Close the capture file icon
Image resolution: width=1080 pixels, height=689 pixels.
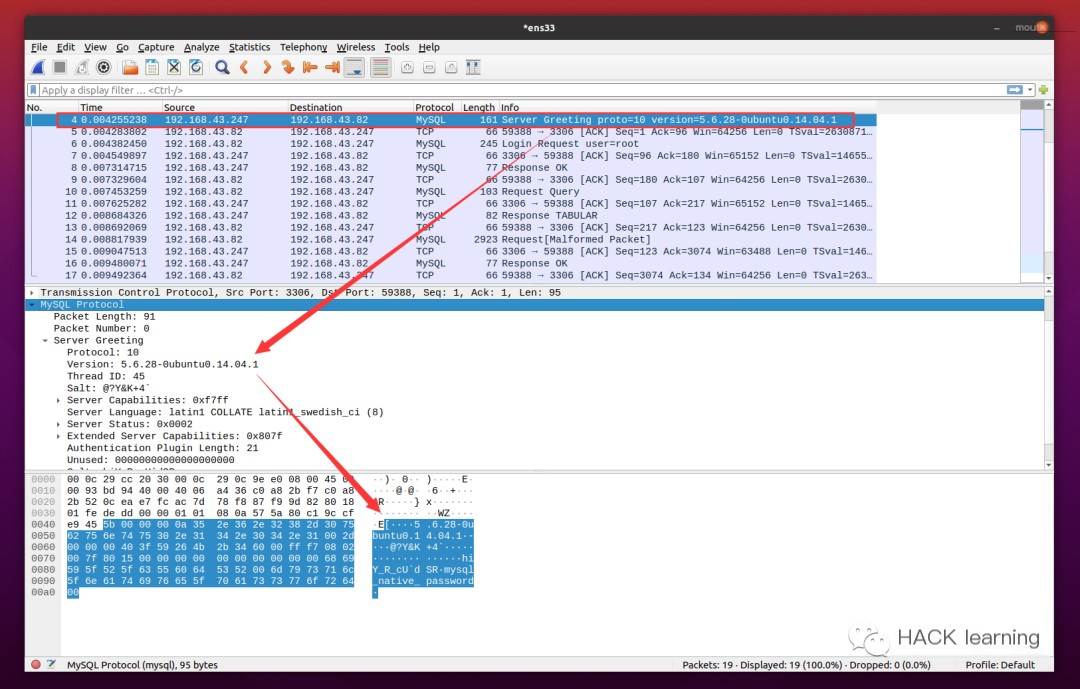[174, 67]
